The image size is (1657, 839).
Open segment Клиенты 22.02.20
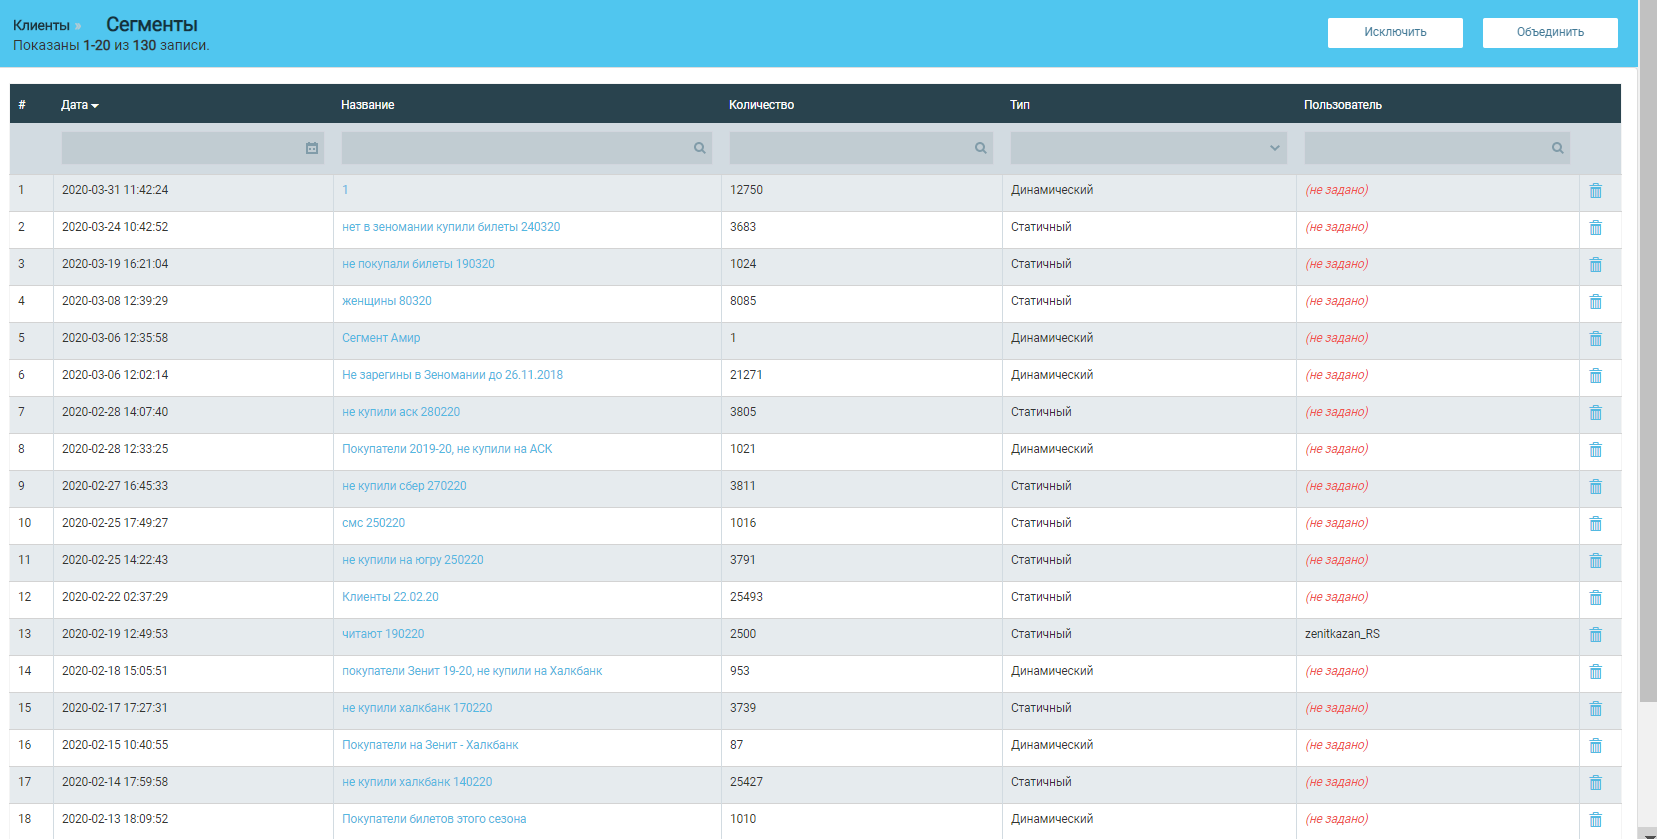pyautogui.click(x=390, y=597)
